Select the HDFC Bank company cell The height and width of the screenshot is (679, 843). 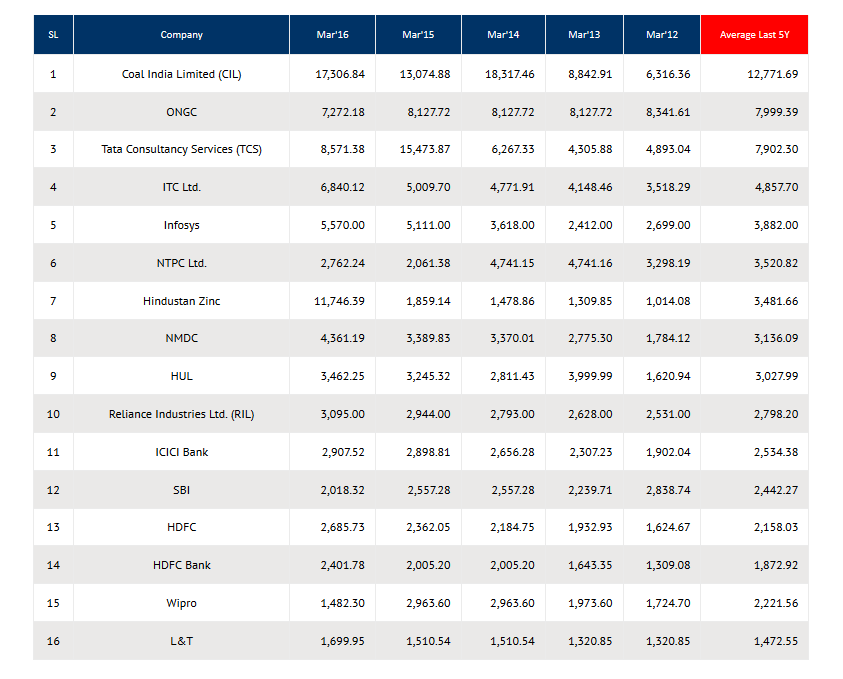182,565
